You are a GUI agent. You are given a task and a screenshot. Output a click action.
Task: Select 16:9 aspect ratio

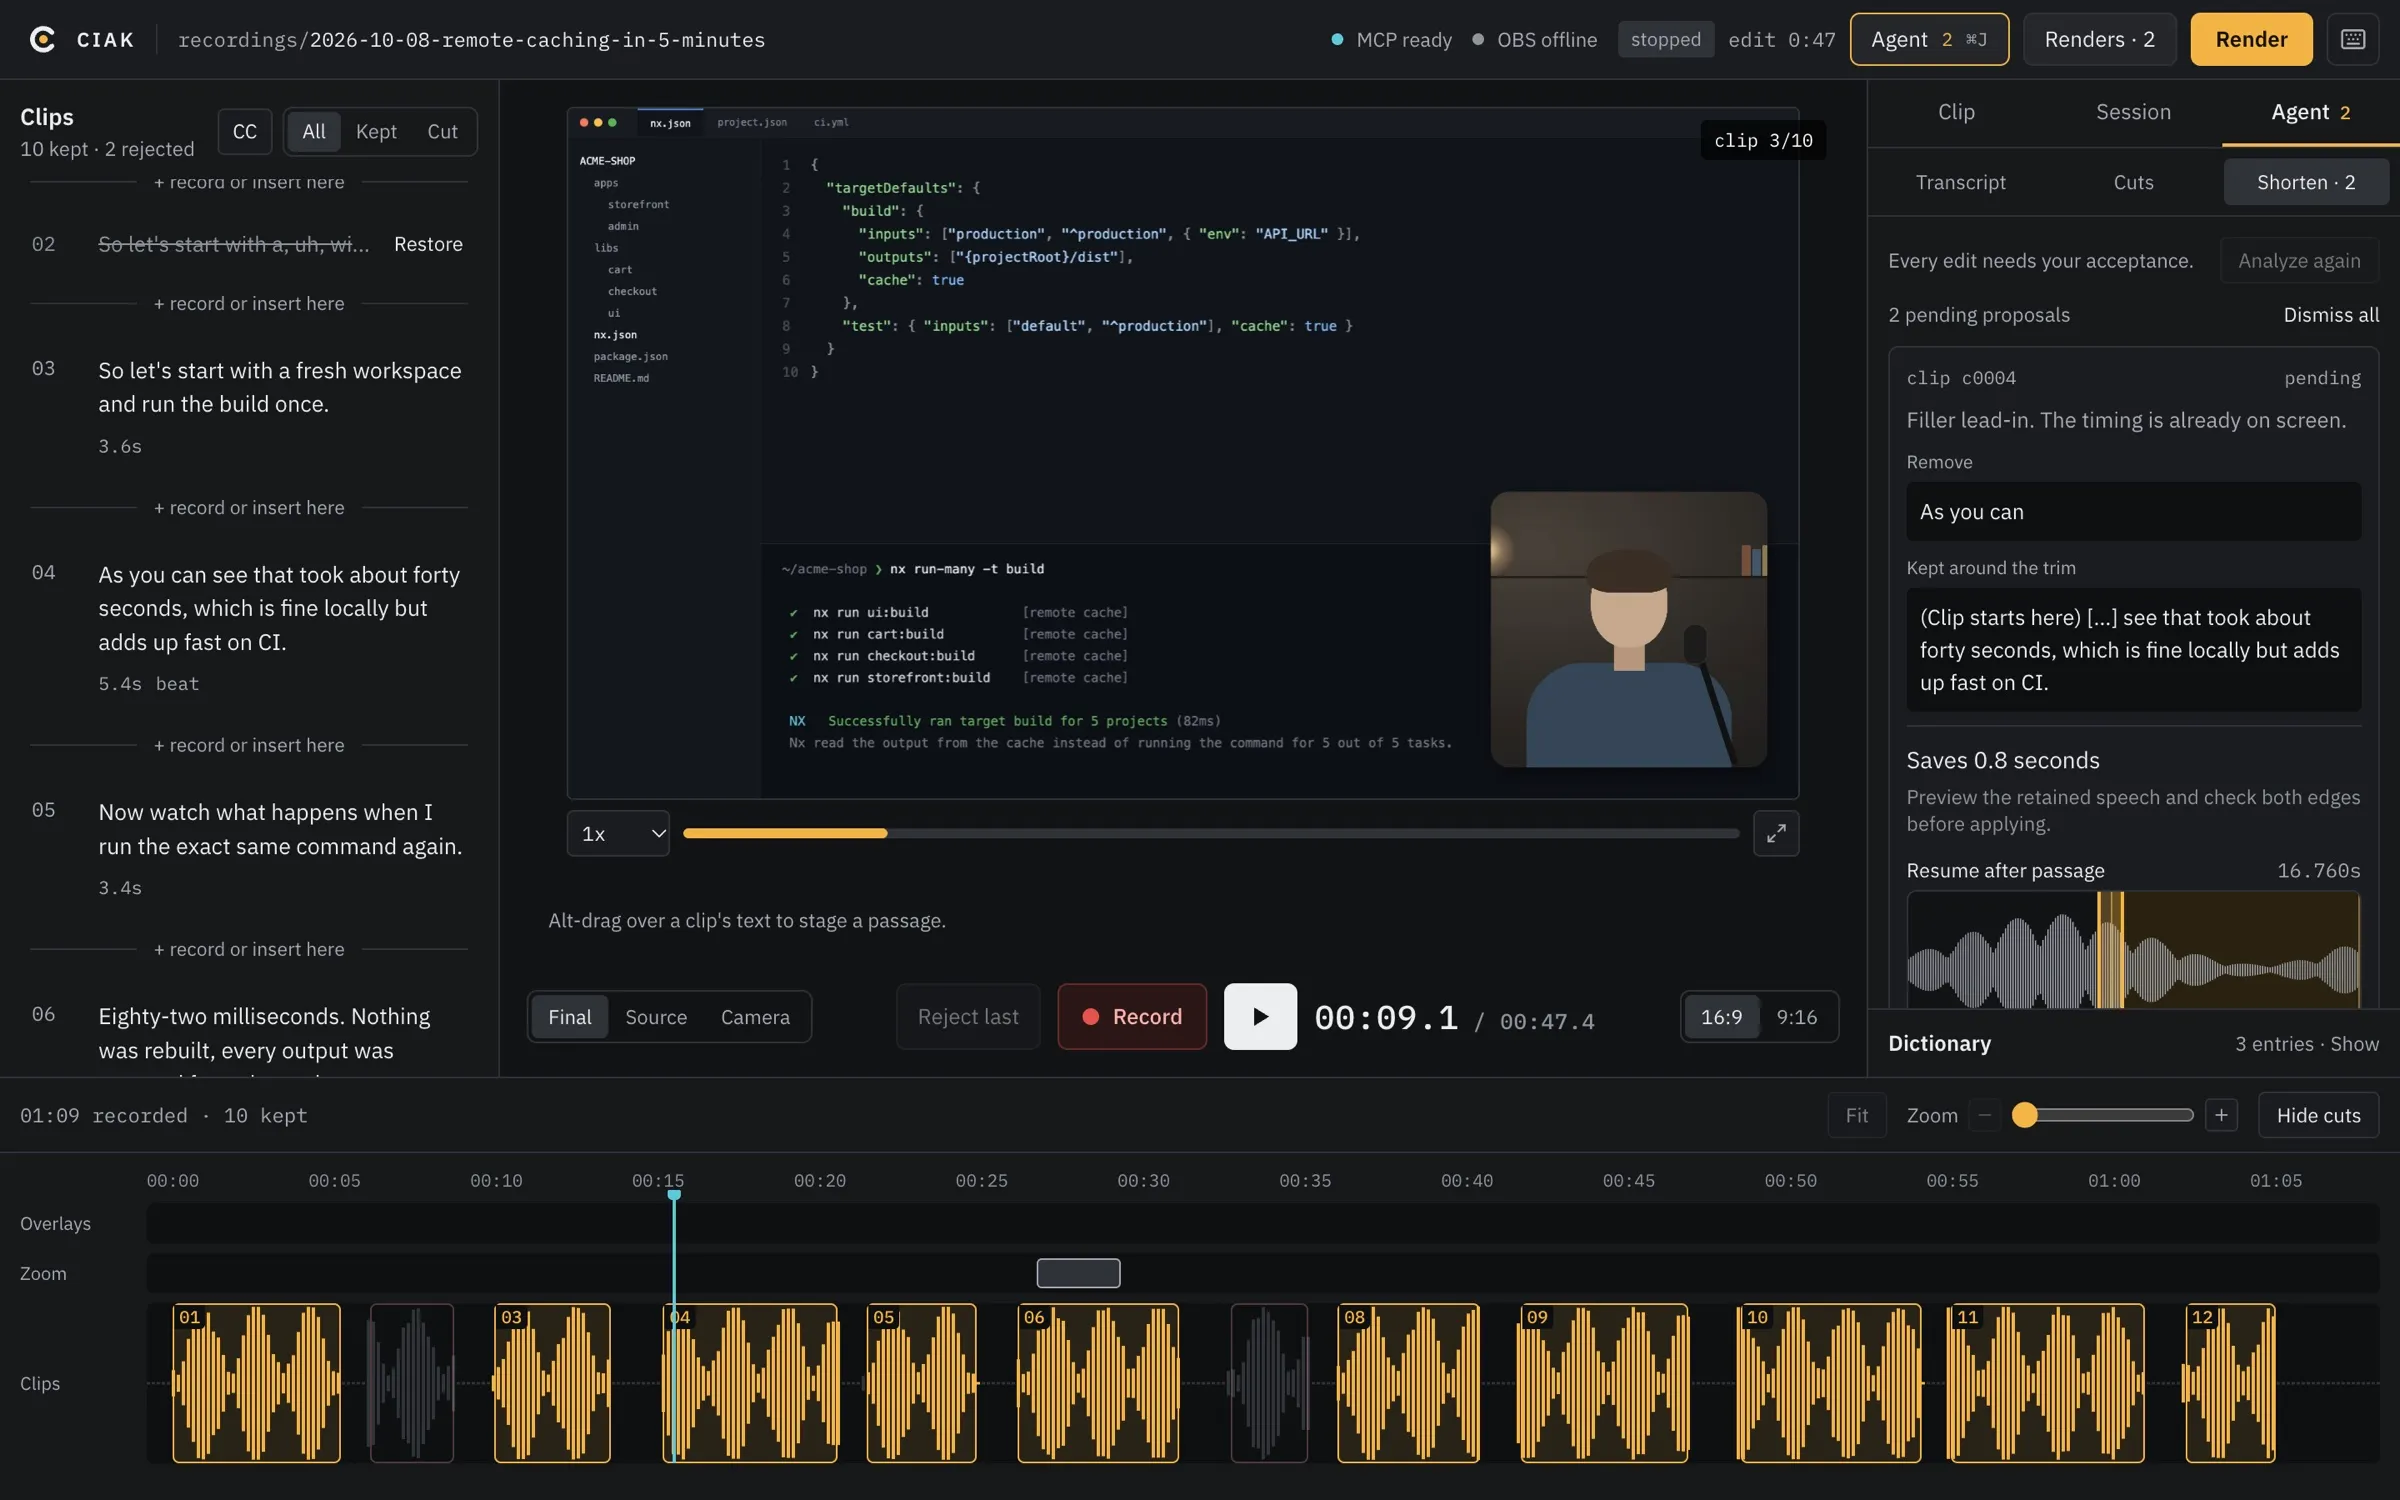click(x=1721, y=1016)
